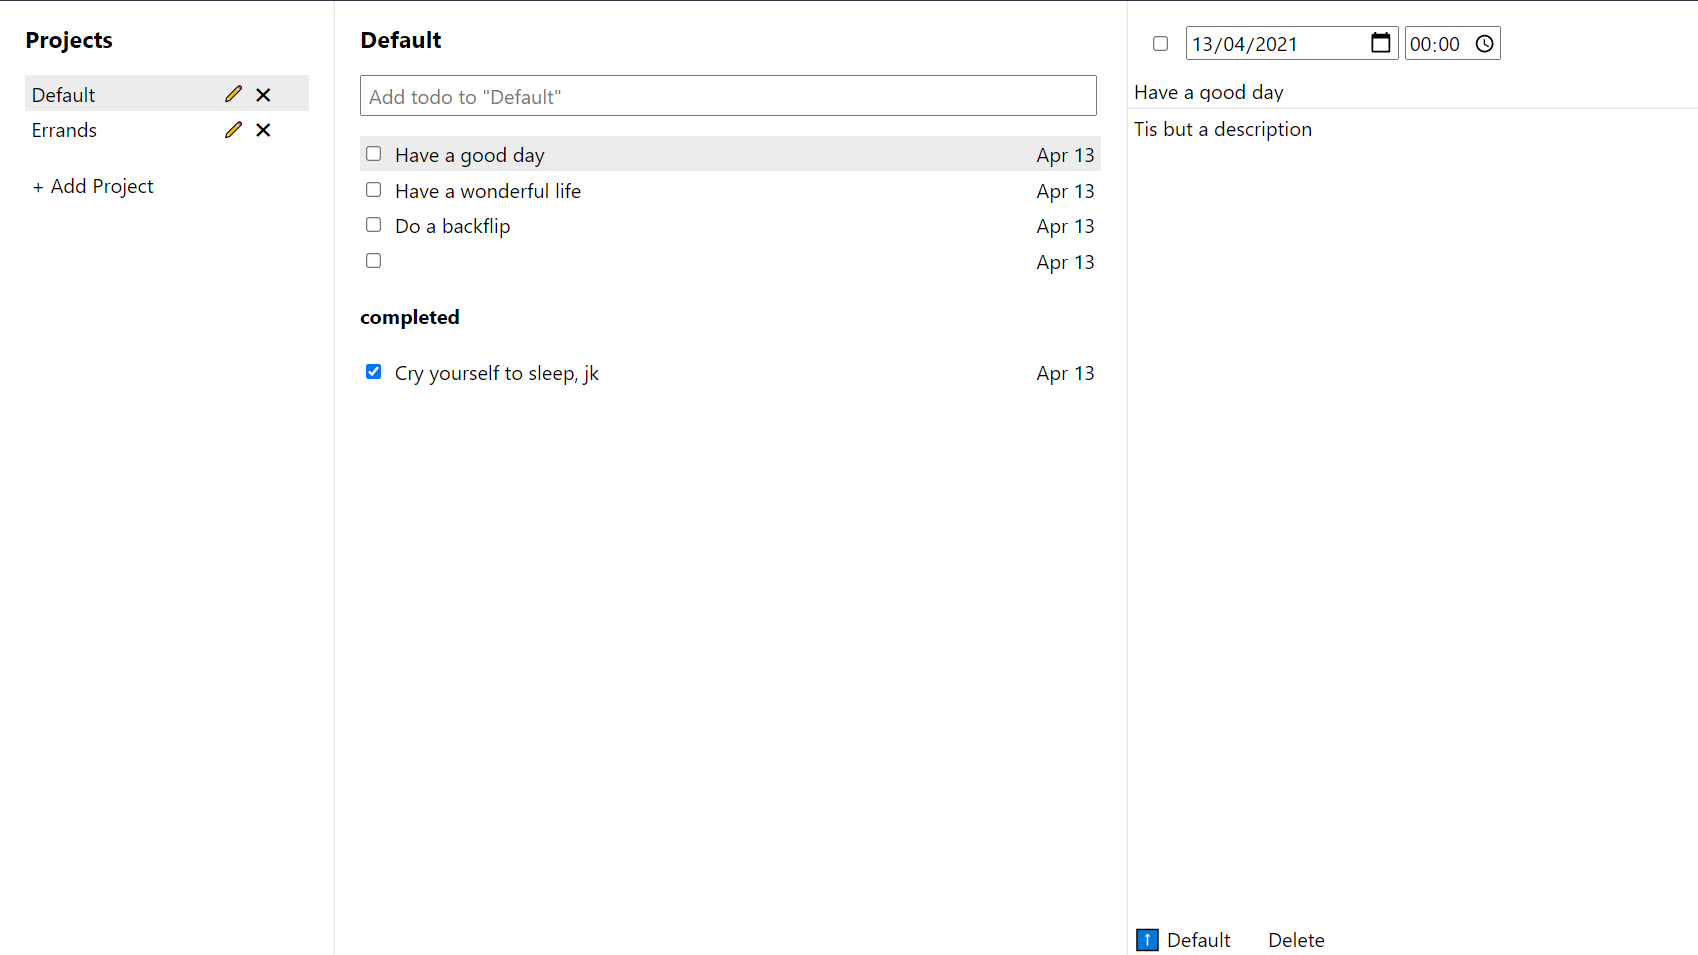Screen dimensions: 1698x955
Task: Uncheck 'Cry yourself to sleep, jk' todo
Action: coord(374,372)
